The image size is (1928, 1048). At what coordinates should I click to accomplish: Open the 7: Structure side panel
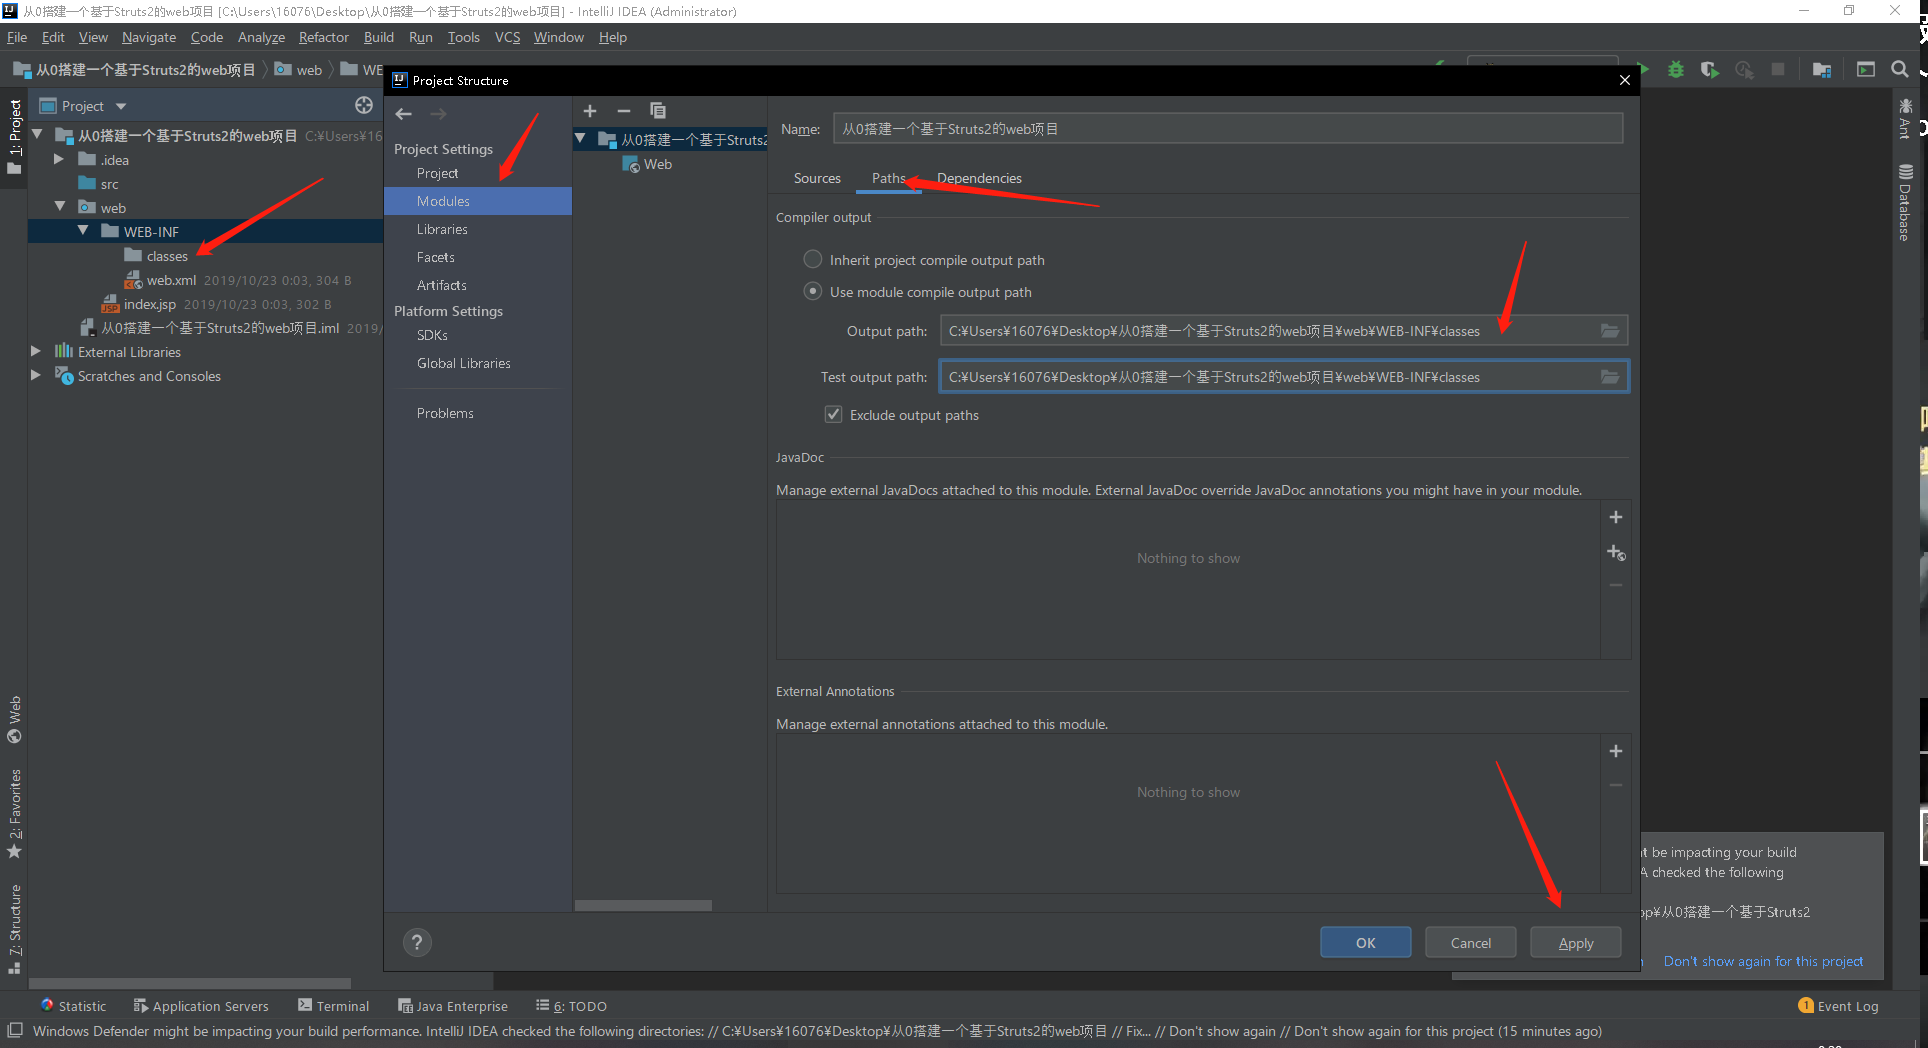(x=14, y=929)
